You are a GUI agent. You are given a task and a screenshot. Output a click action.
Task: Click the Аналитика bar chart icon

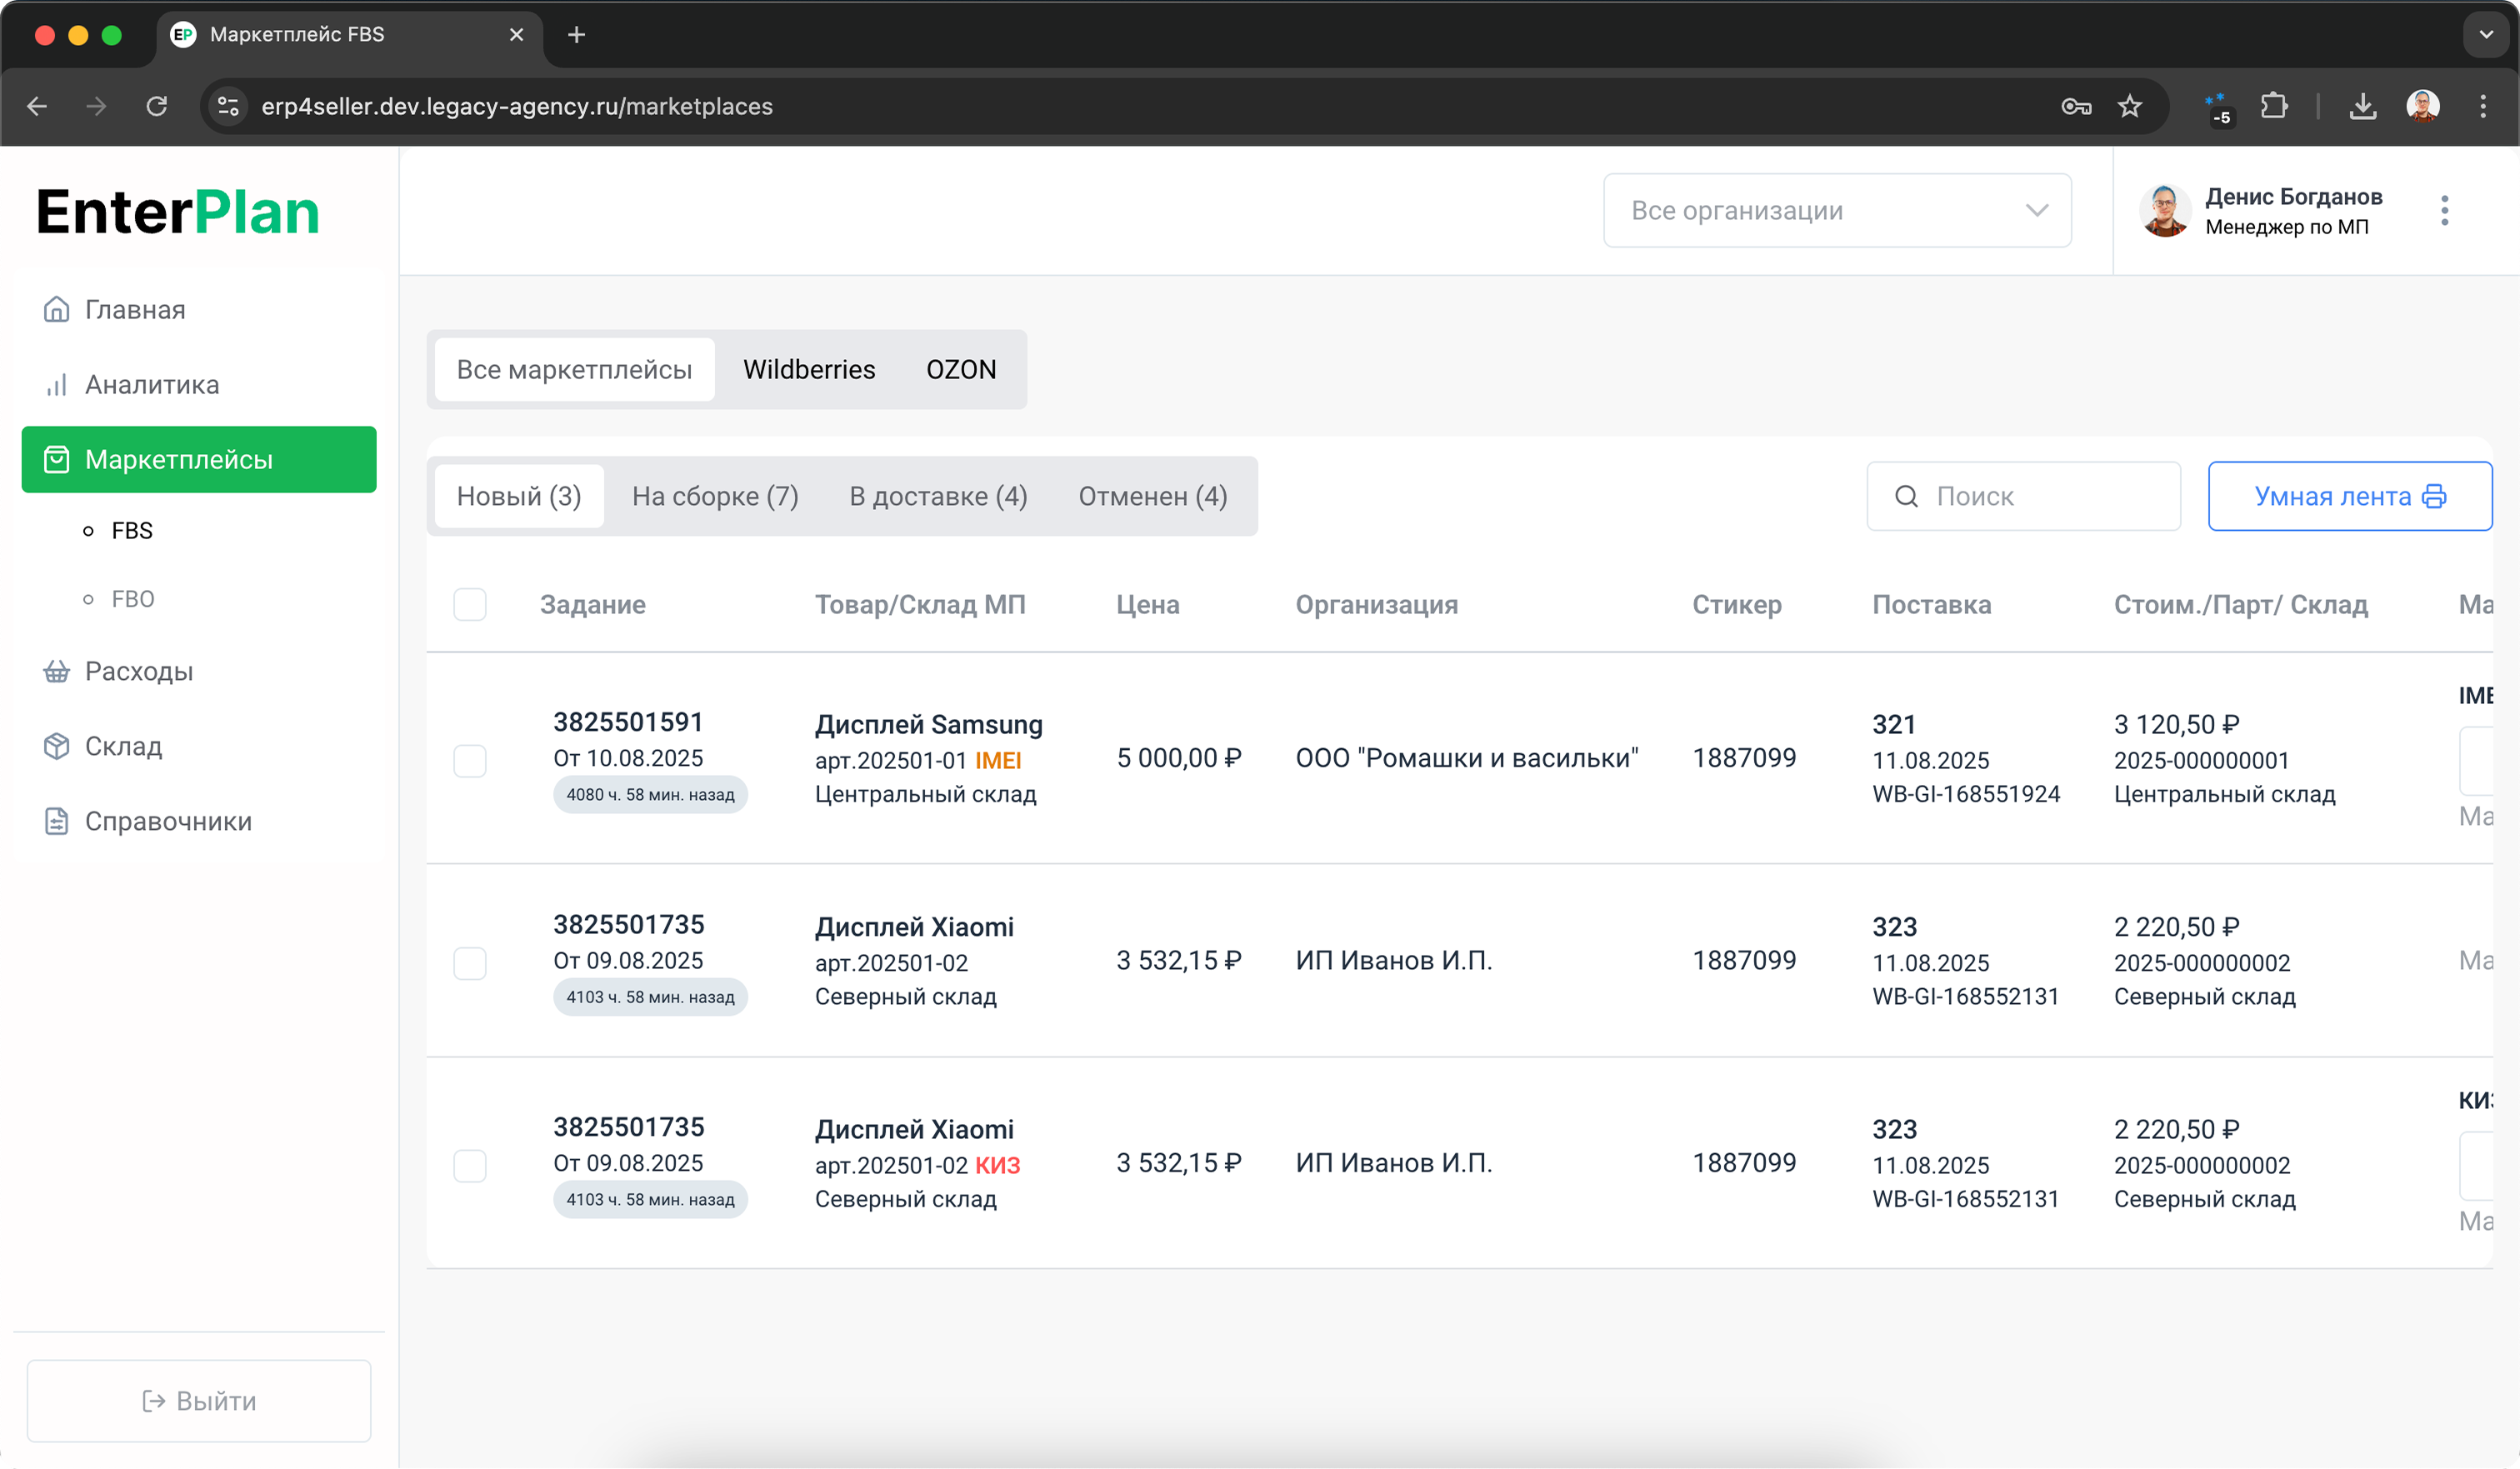56,384
